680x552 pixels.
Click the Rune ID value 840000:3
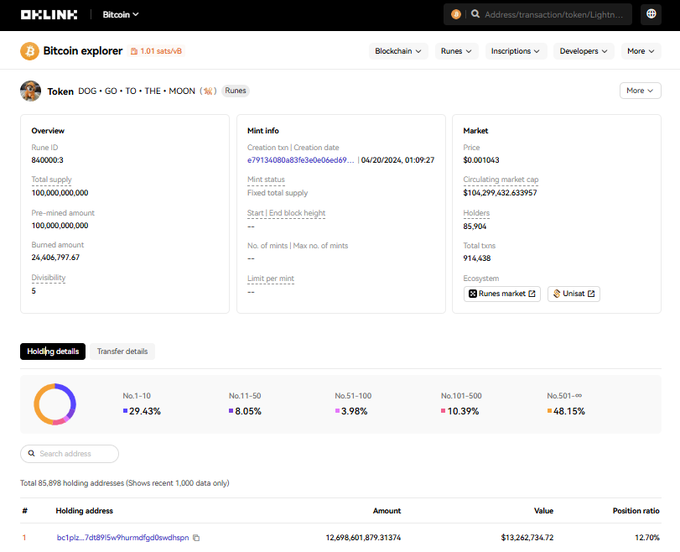pyautogui.click(x=47, y=160)
